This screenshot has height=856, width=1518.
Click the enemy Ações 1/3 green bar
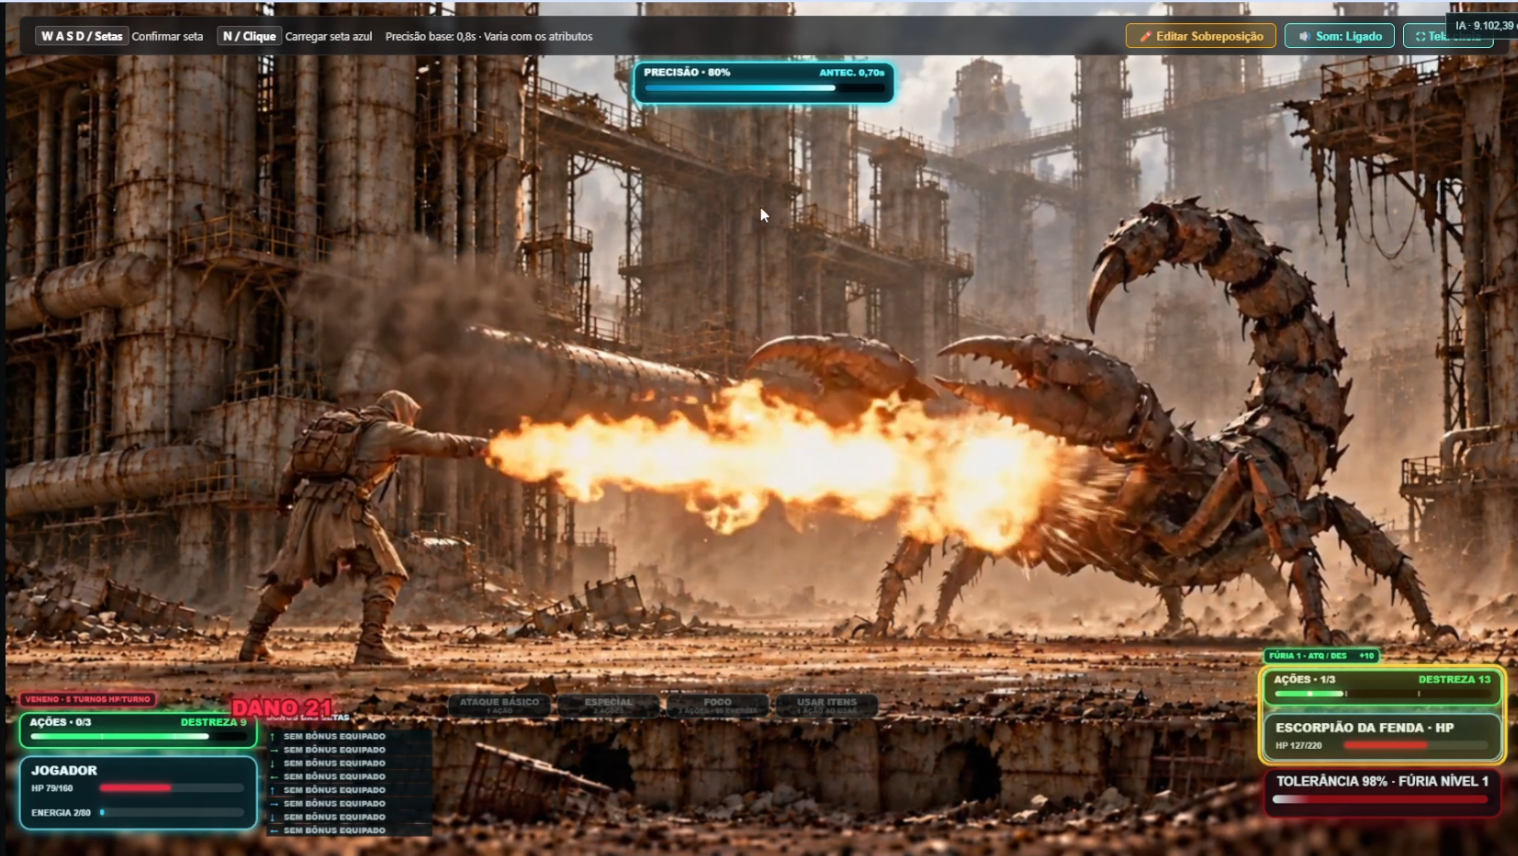click(1382, 693)
